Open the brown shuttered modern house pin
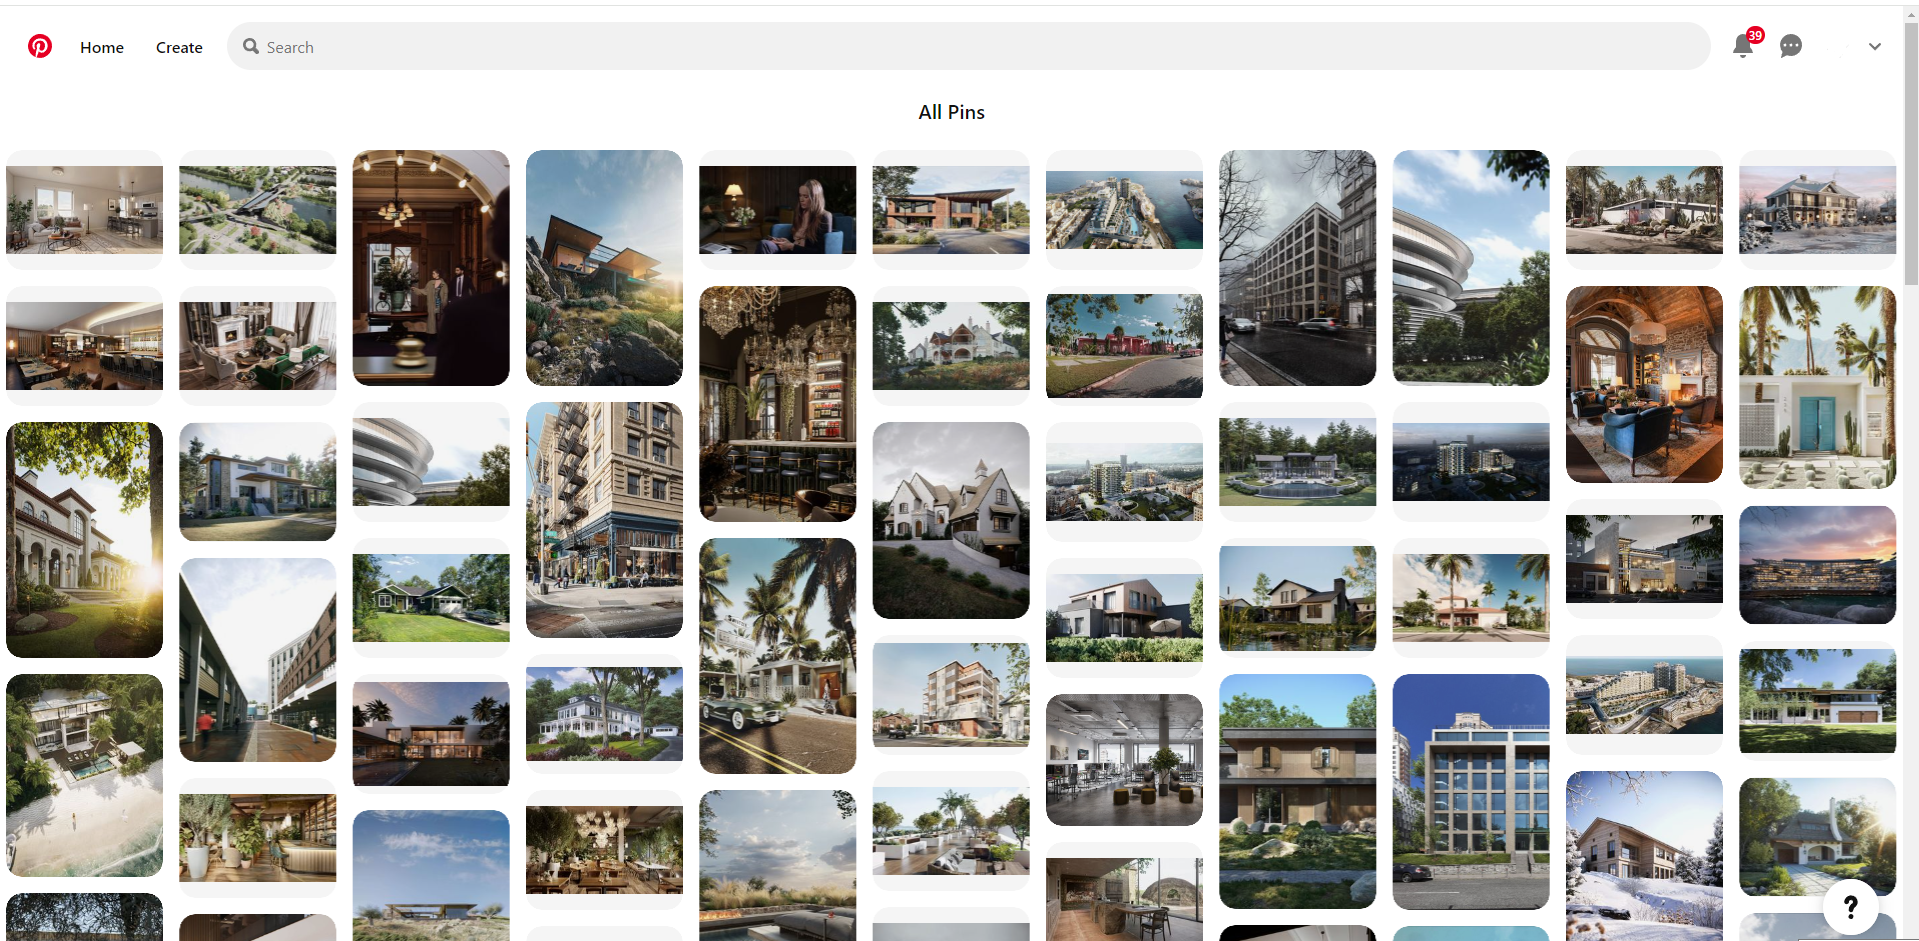1919x941 pixels. click(1297, 792)
